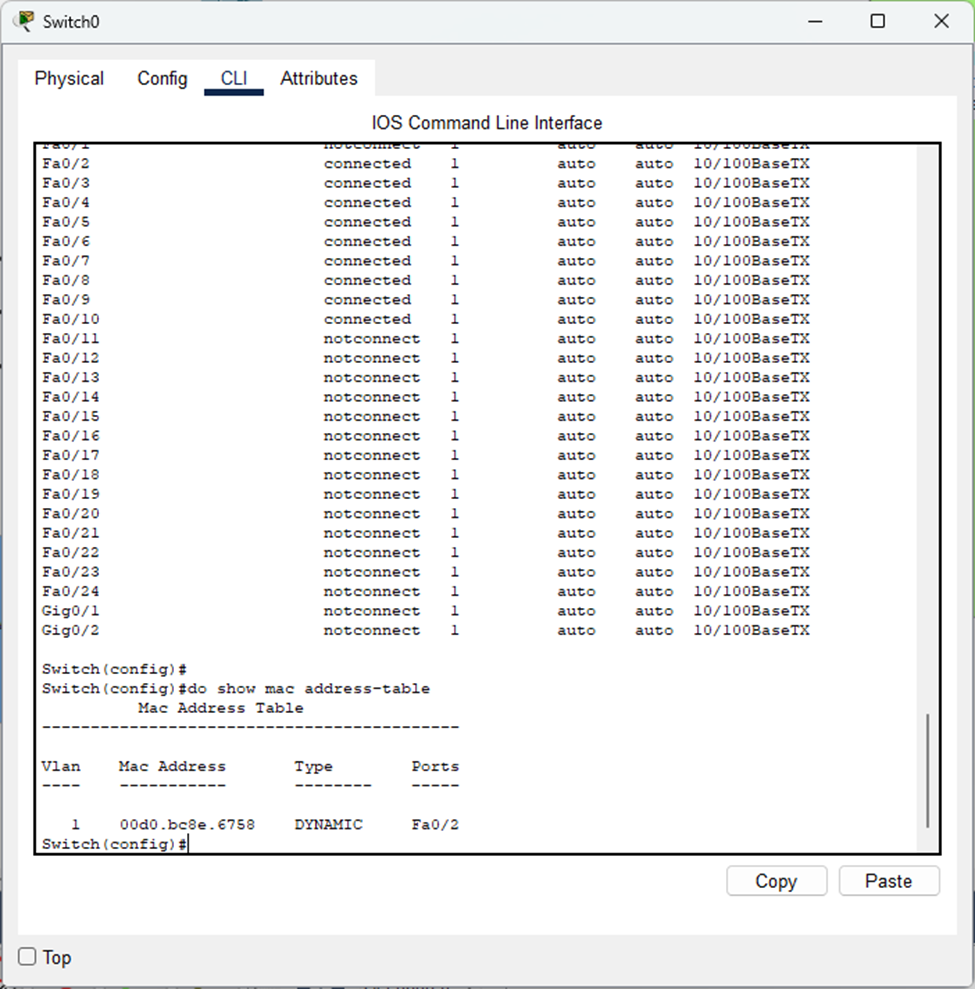Image resolution: width=975 pixels, height=989 pixels.
Task: Enable the Top checkbox
Action: point(28,957)
